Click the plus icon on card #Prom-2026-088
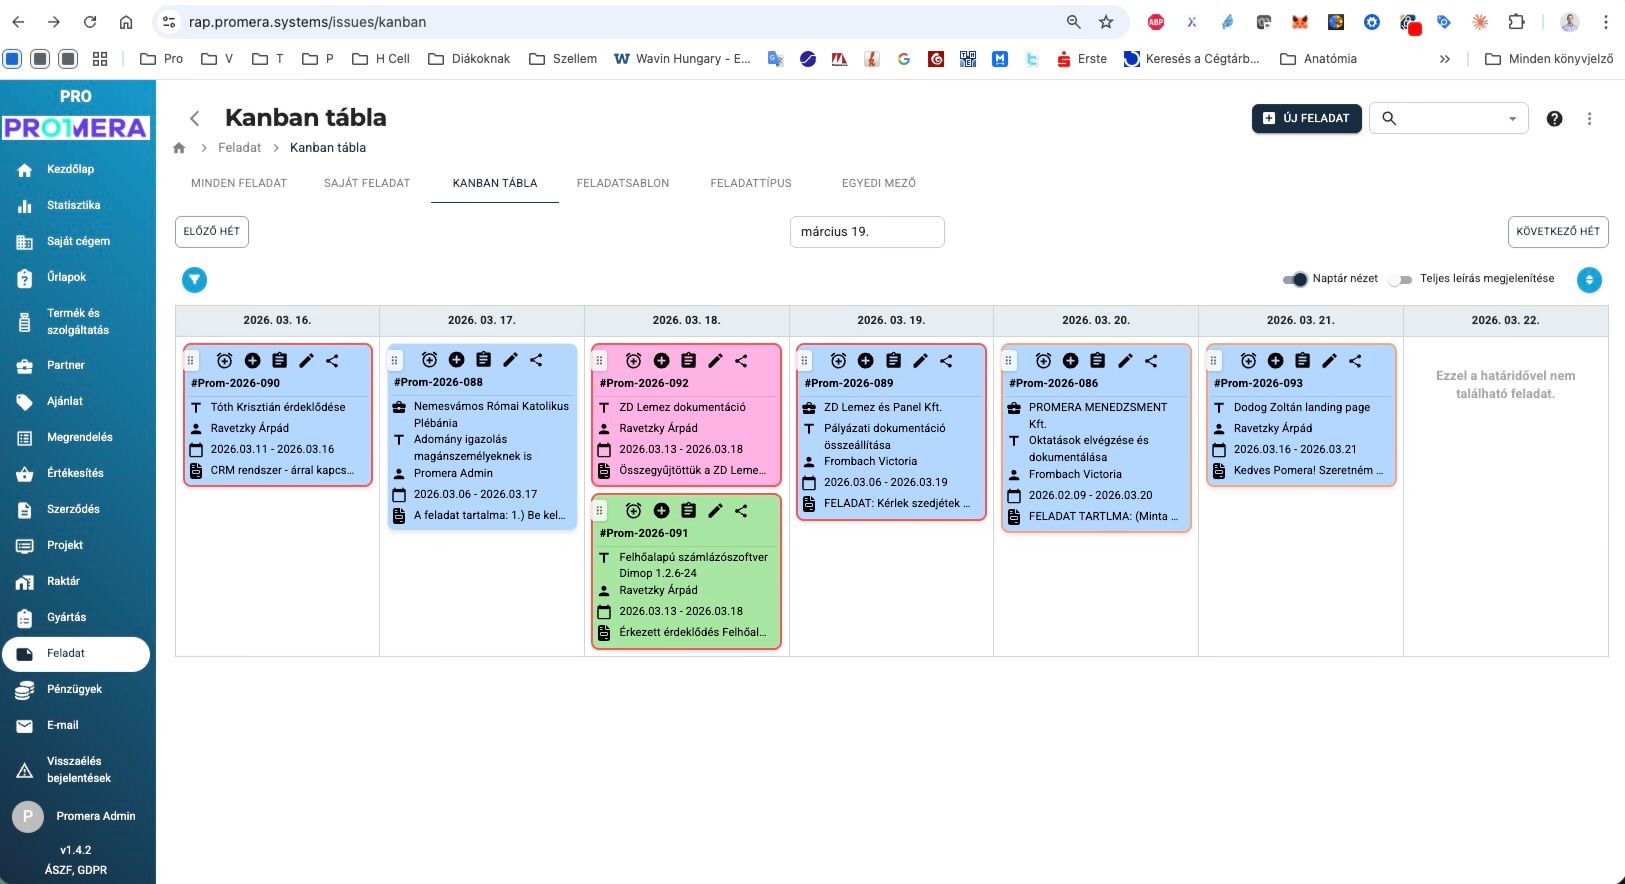 tap(456, 360)
